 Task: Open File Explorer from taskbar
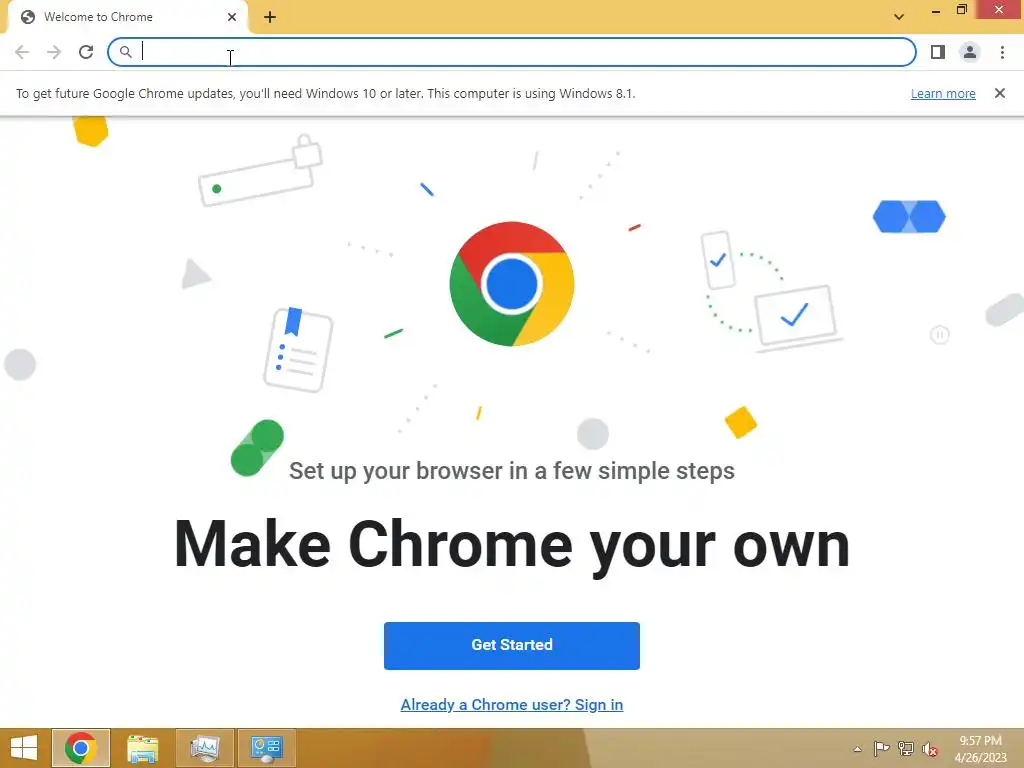coord(142,748)
